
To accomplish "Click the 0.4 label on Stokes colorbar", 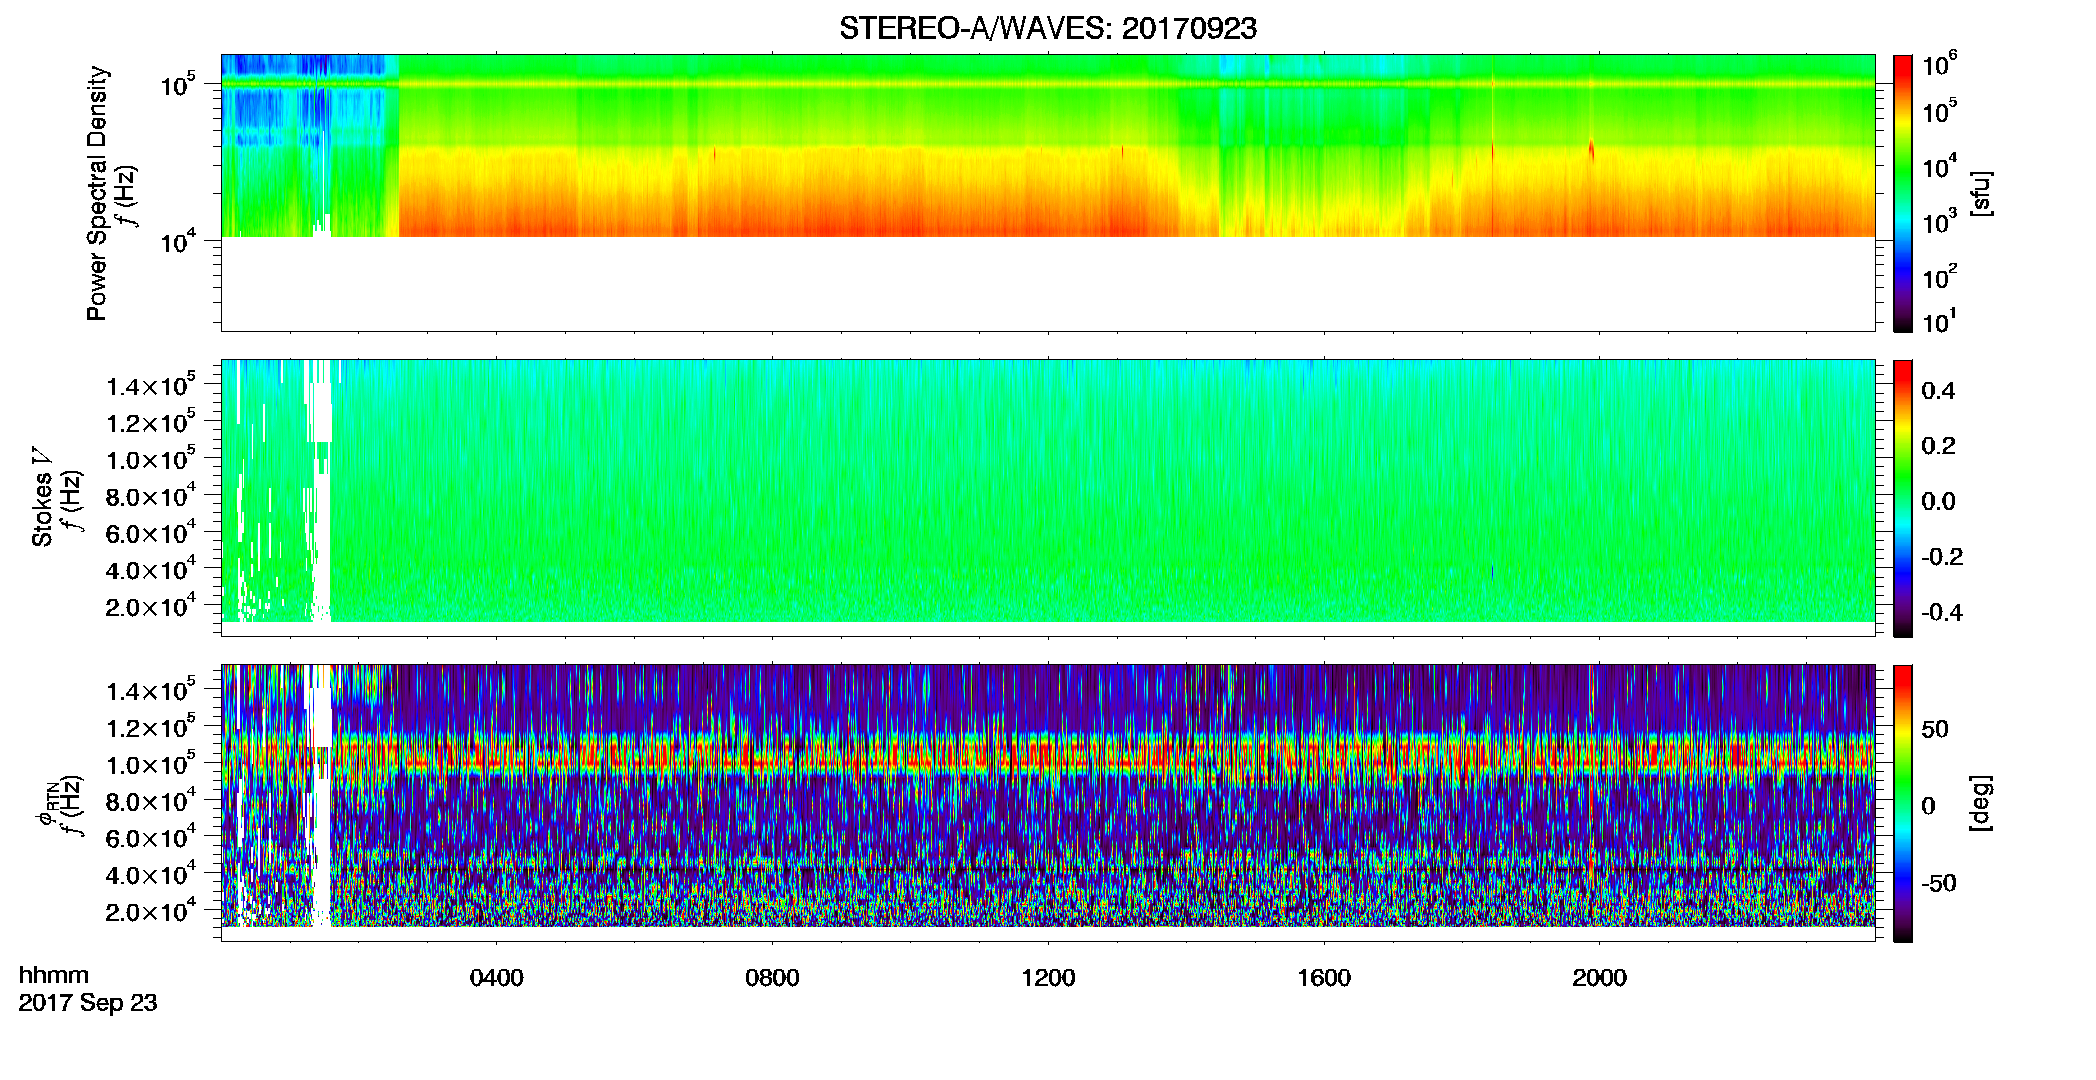I will 1938,391.
